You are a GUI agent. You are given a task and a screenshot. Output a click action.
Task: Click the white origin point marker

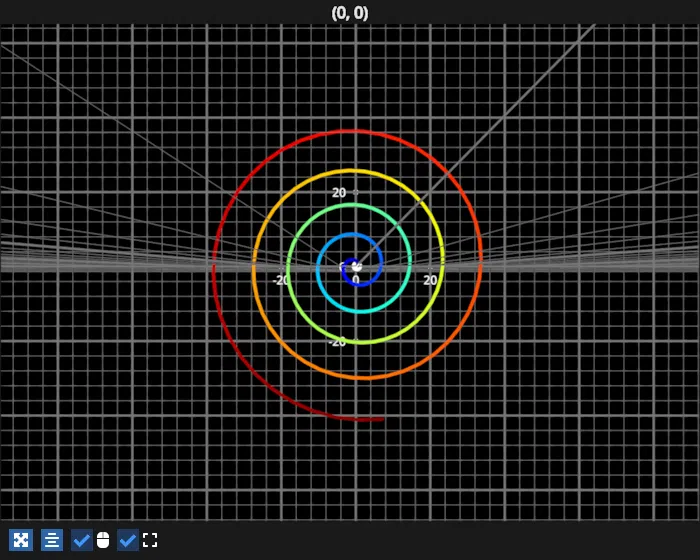356,267
